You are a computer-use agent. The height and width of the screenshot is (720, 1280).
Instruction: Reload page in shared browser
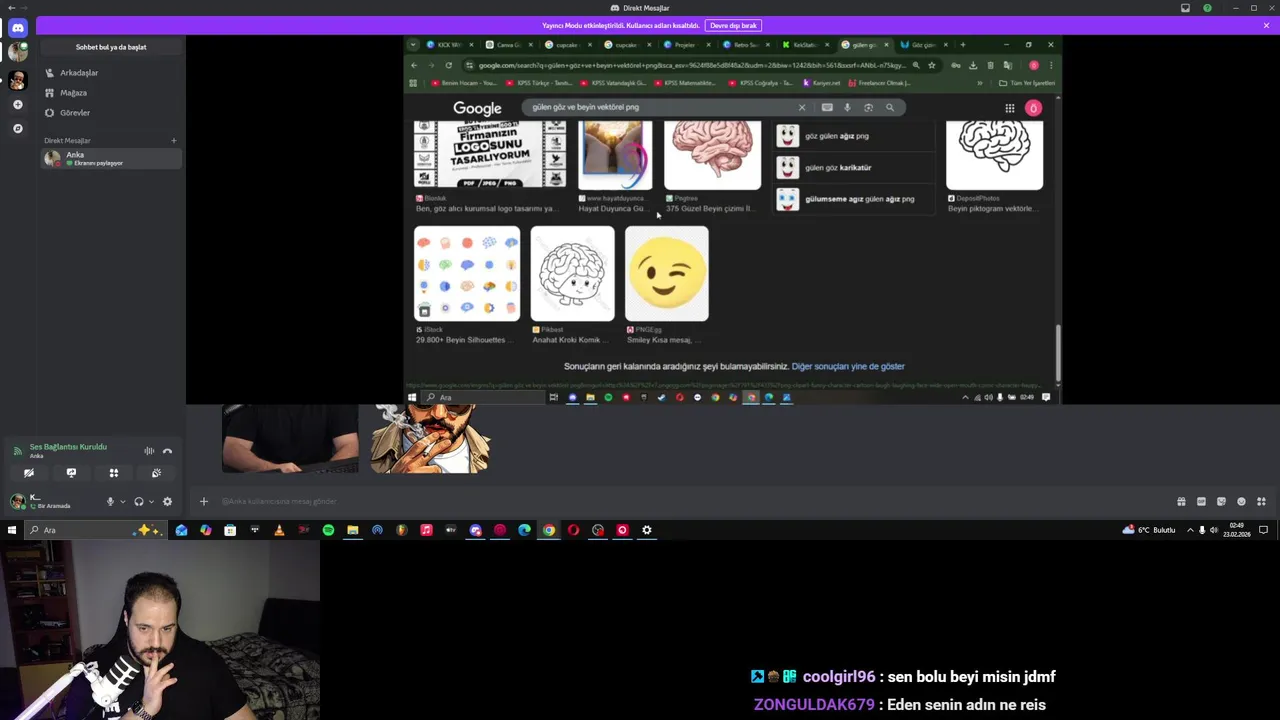point(448,66)
